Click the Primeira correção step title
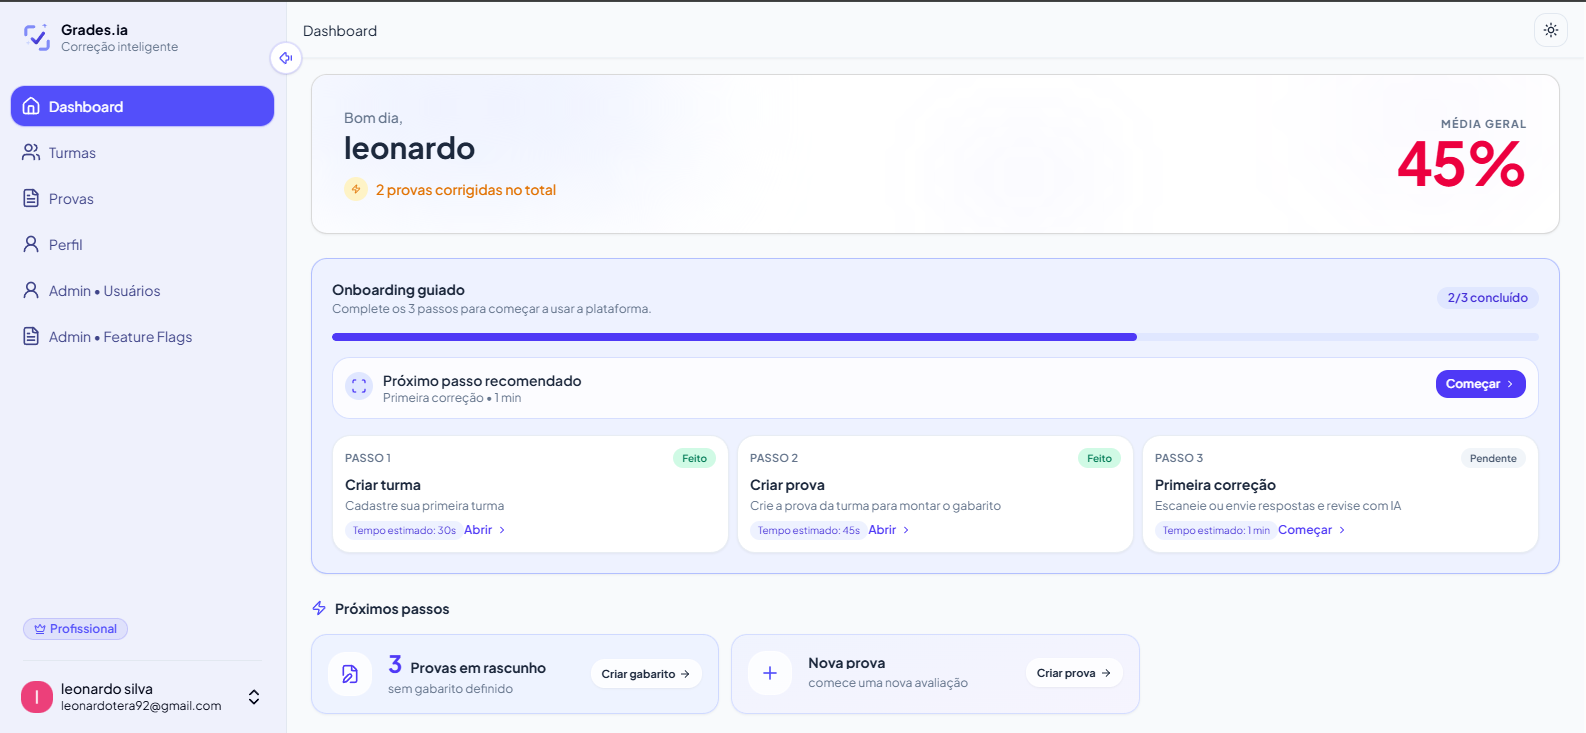1586x733 pixels. tap(1215, 485)
